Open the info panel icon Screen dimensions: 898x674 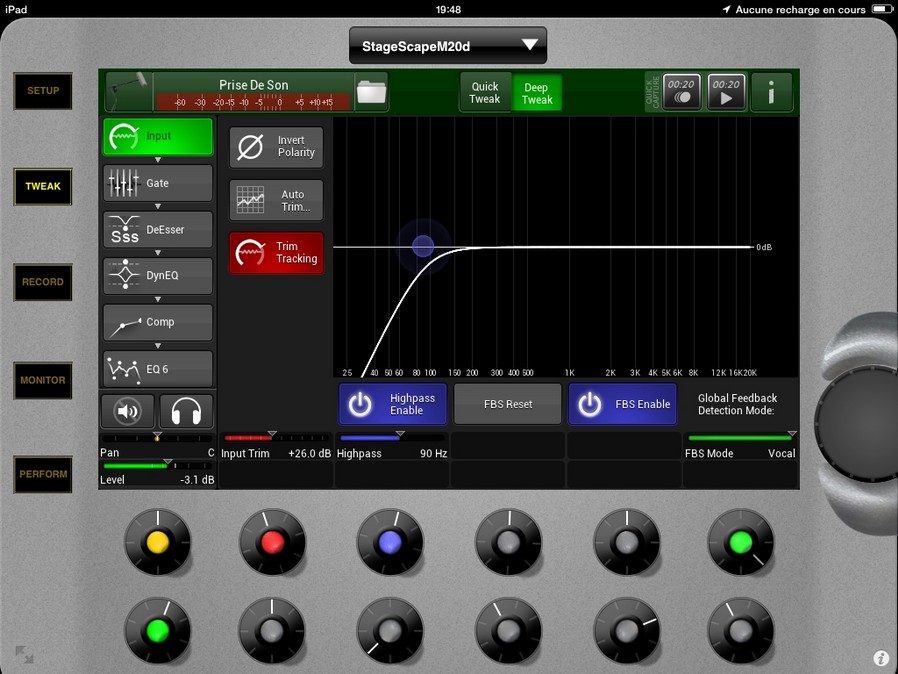click(x=772, y=92)
